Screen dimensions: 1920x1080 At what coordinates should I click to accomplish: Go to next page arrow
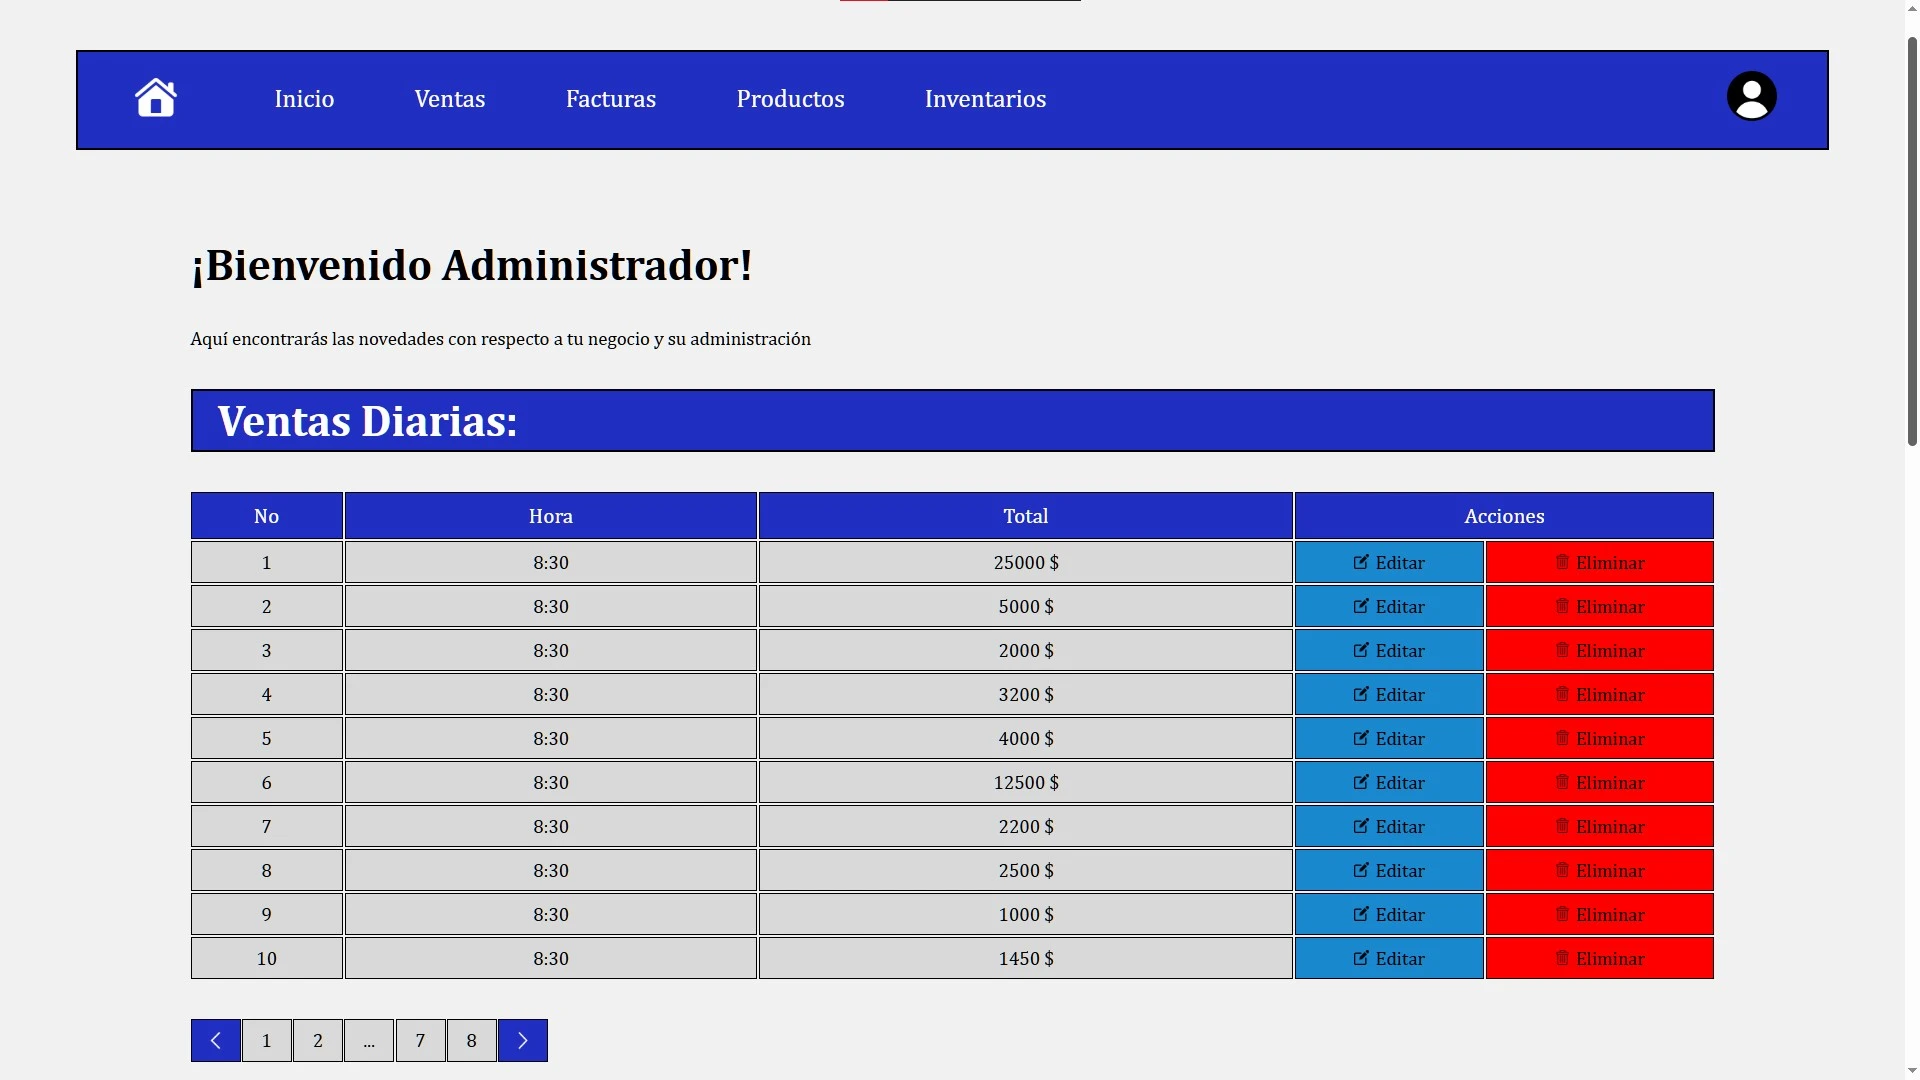click(x=522, y=1040)
